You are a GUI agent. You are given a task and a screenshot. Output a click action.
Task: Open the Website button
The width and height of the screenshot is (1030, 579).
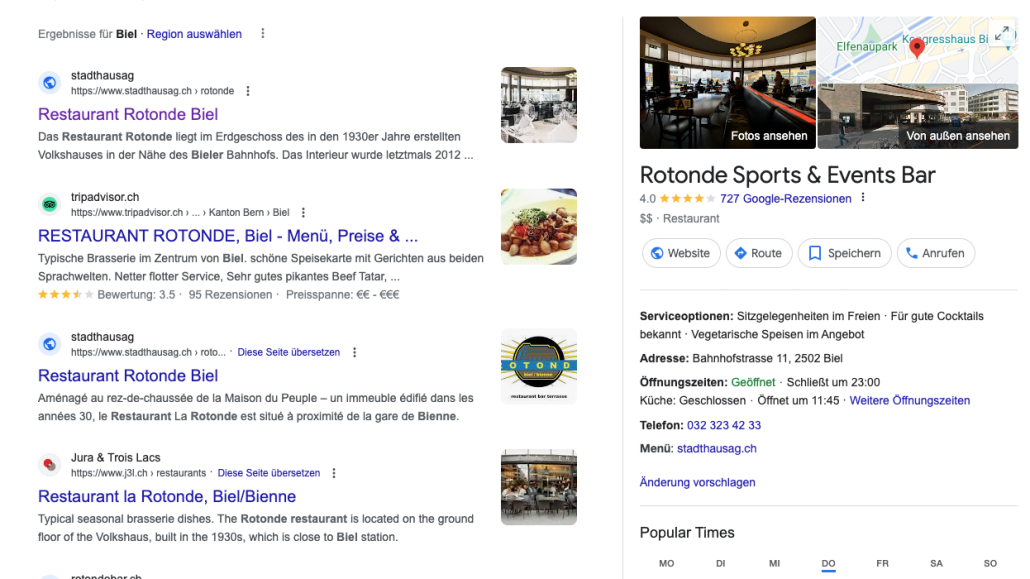[x=681, y=253]
